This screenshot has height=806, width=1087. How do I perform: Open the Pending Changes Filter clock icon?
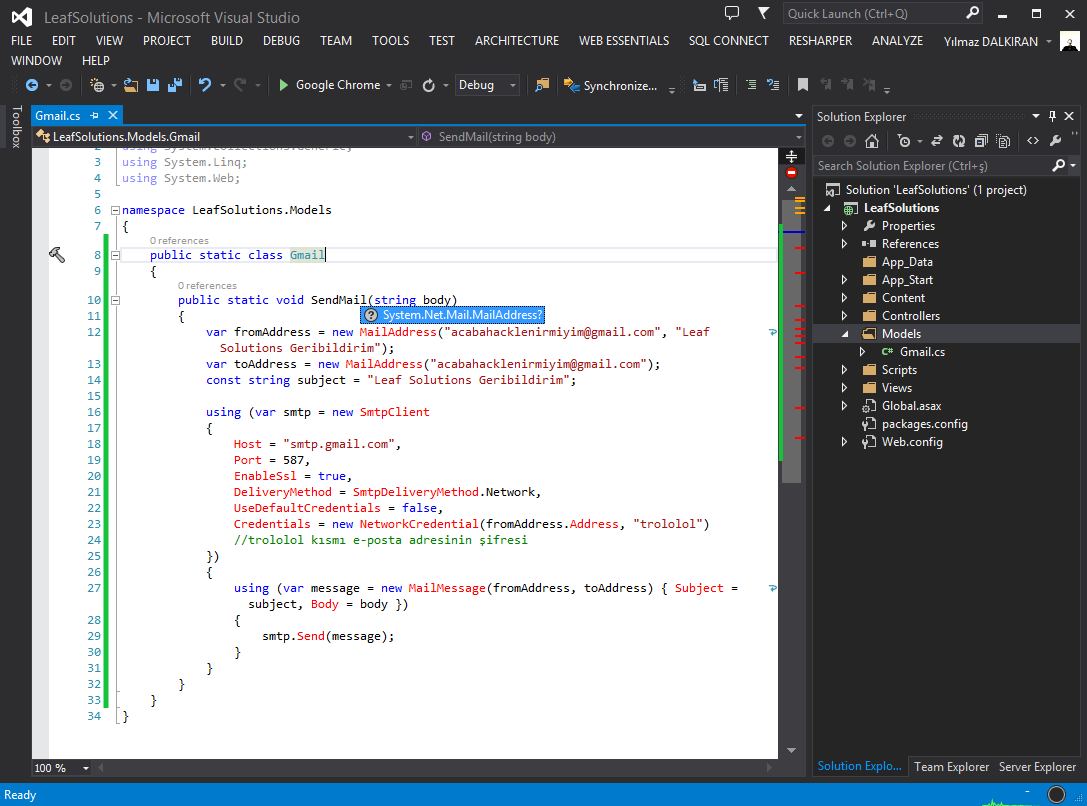[904, 141]
